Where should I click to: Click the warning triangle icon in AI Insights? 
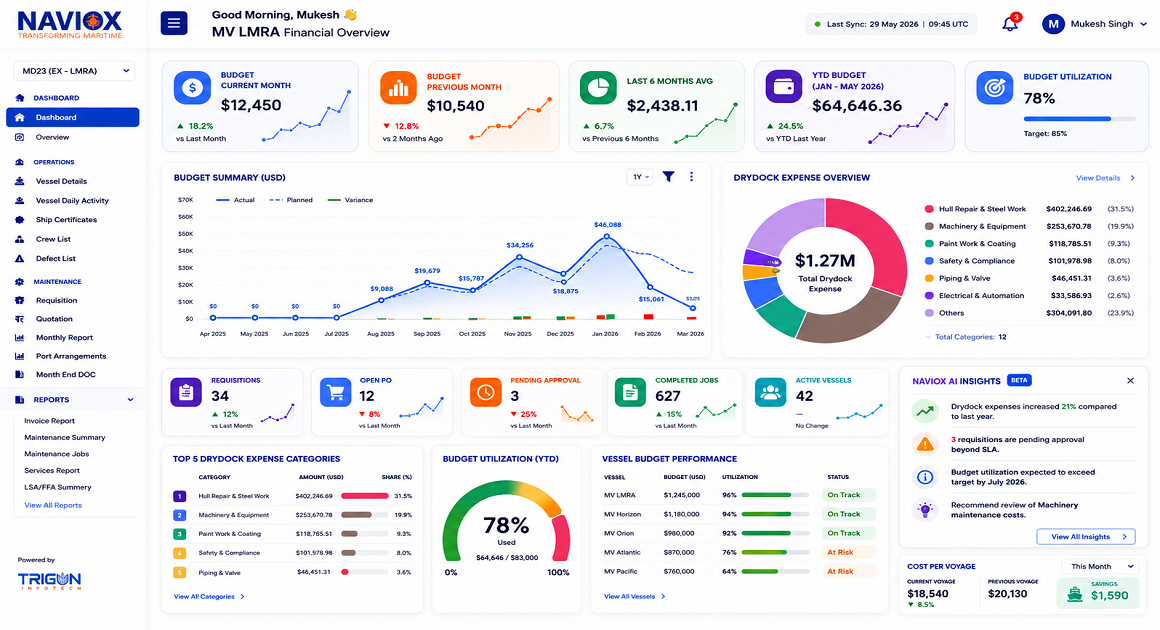tap(925, 444)
